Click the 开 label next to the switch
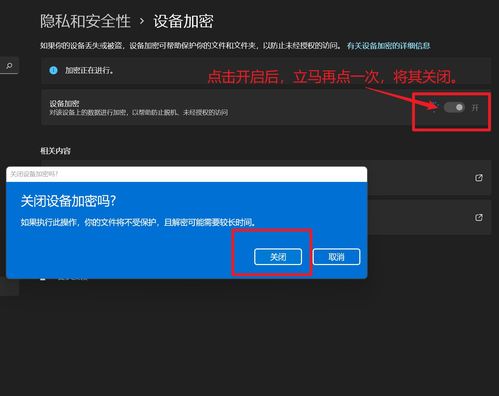 [x=475, y=108]
